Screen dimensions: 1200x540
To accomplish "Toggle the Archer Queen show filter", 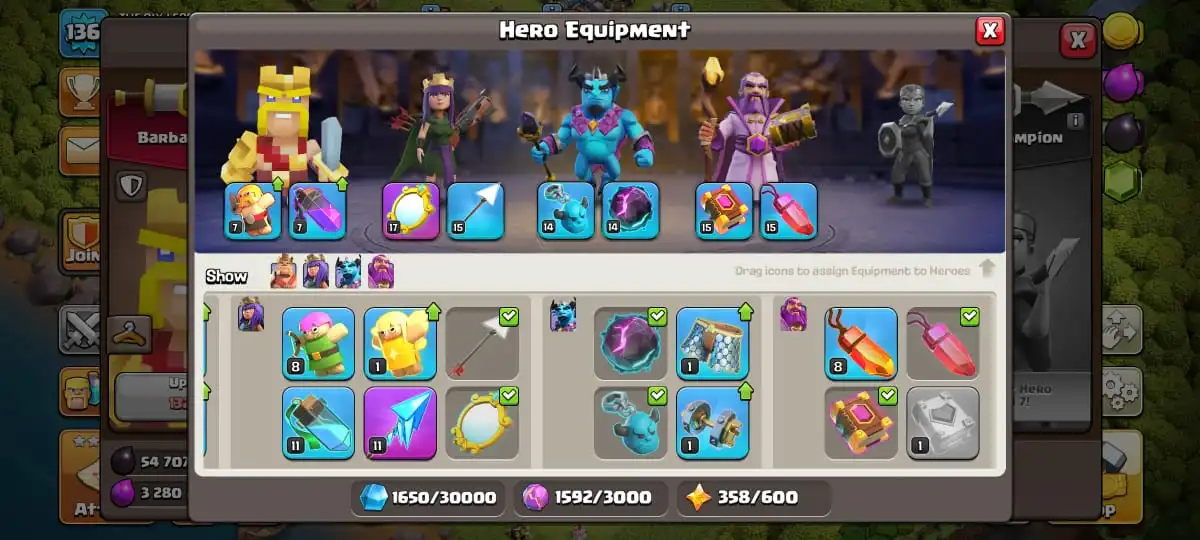I will click(316, 272).
